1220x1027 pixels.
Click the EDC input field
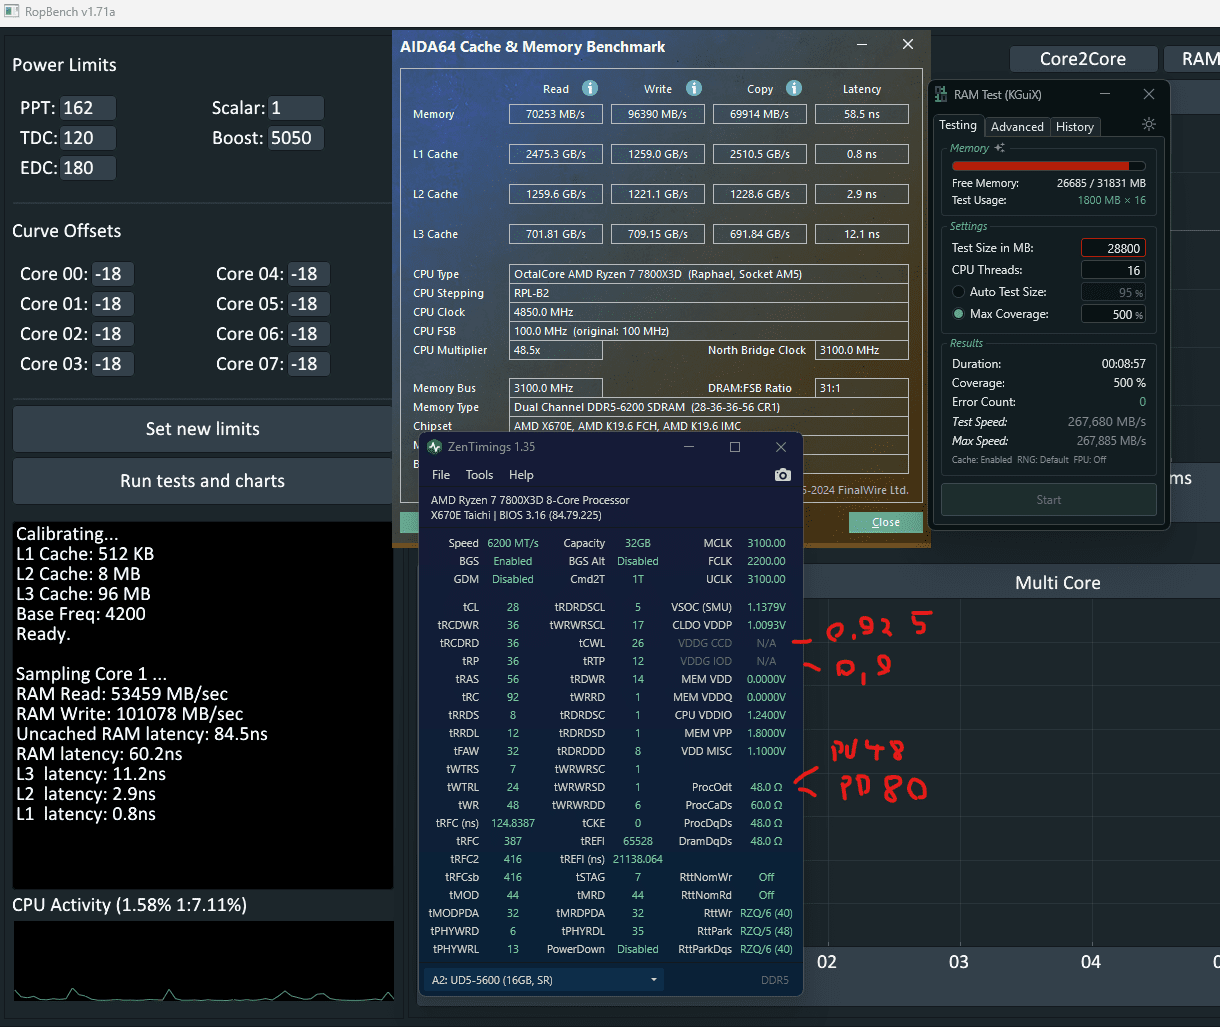pos(88,168)
